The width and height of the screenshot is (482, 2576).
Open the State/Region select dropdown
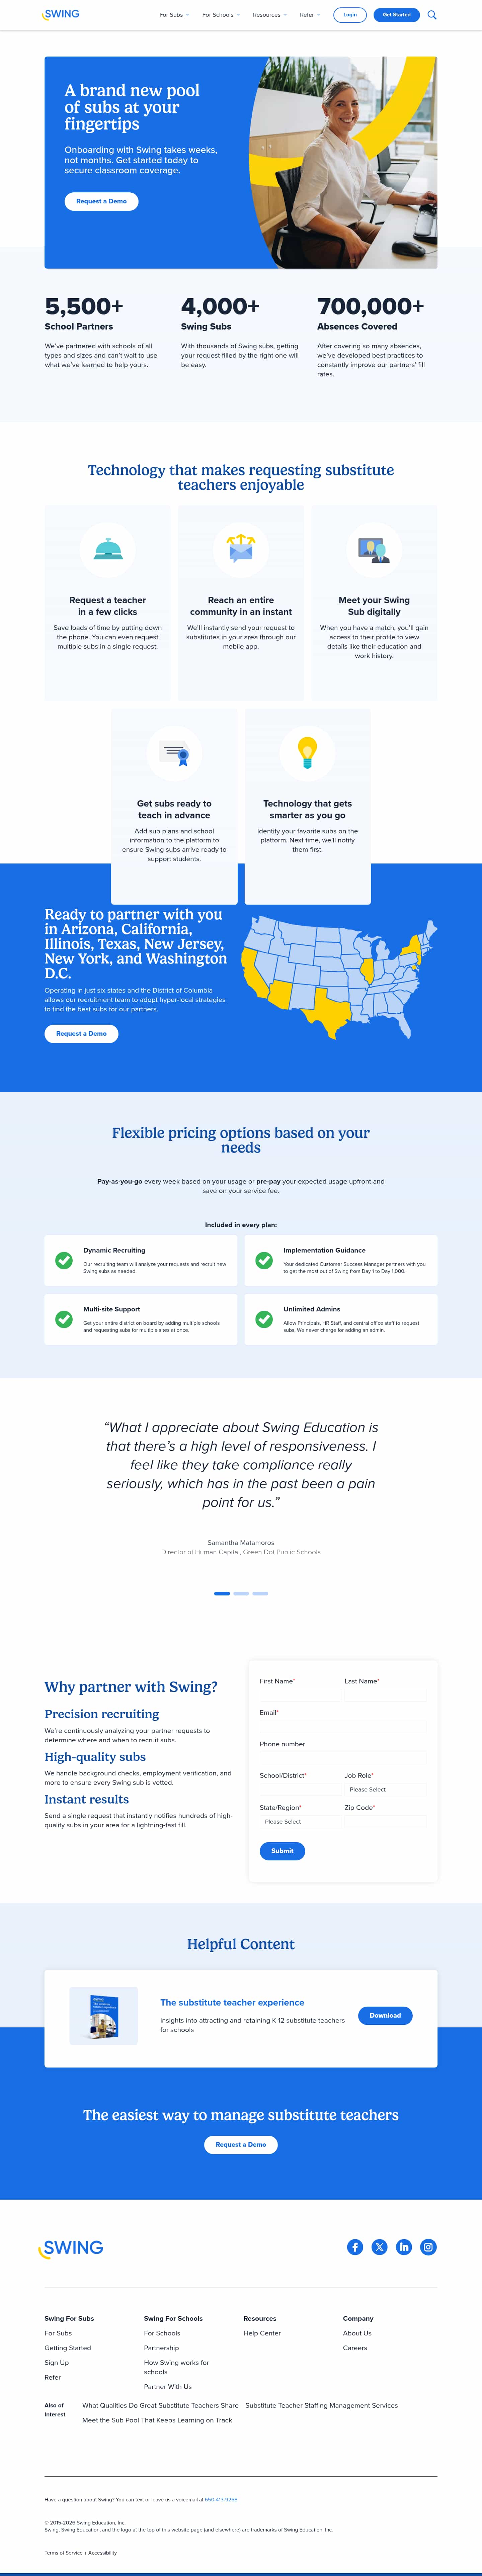pos(300,1821)
